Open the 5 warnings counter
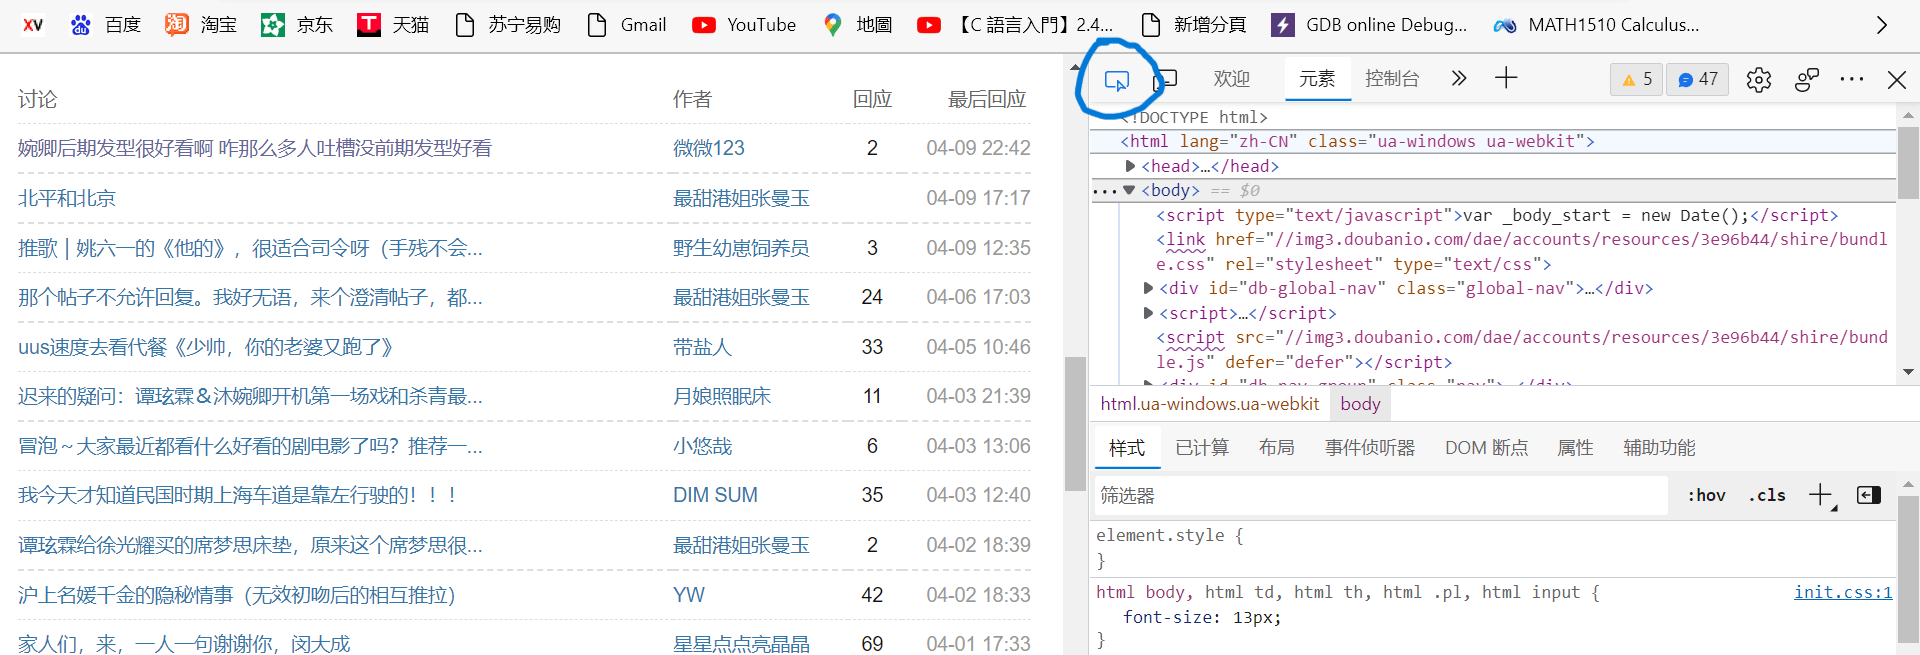Screen dimensions: 1920x655 [x=1636, y=79]
